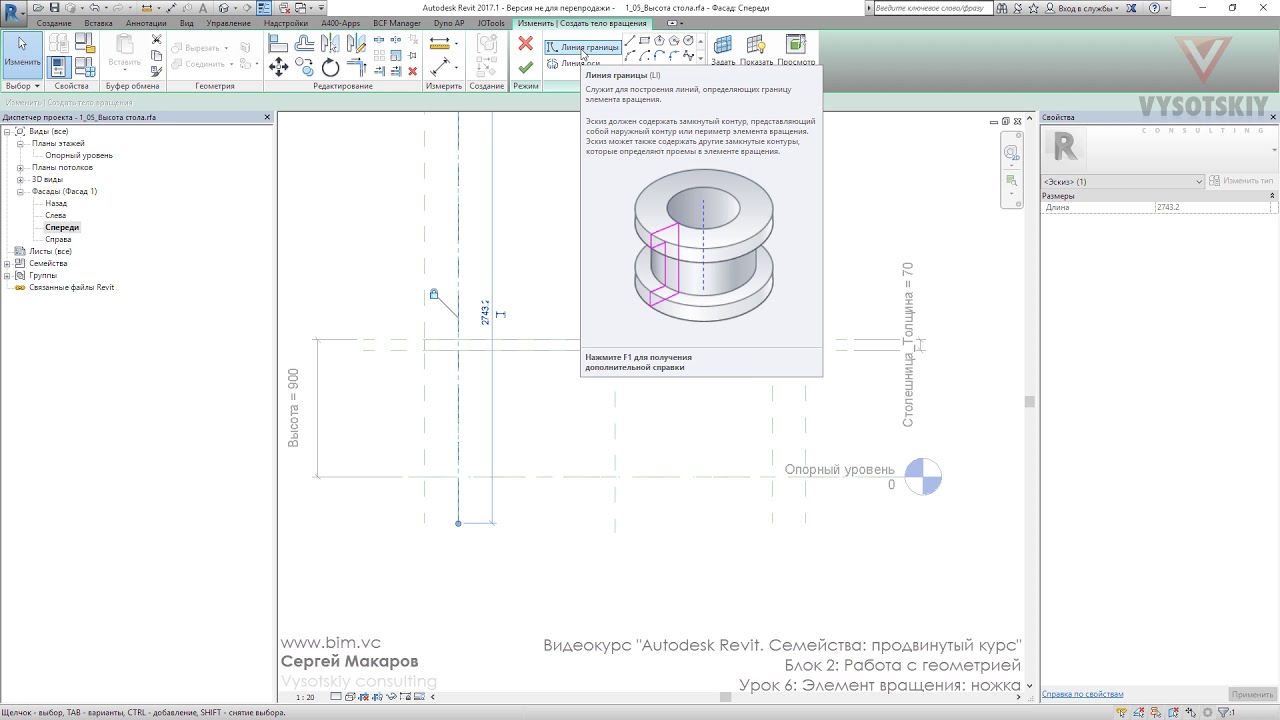Expand the Группы tree node
Image resolution: width=1280 pixels, height=720 pixels.
(7, 275)
